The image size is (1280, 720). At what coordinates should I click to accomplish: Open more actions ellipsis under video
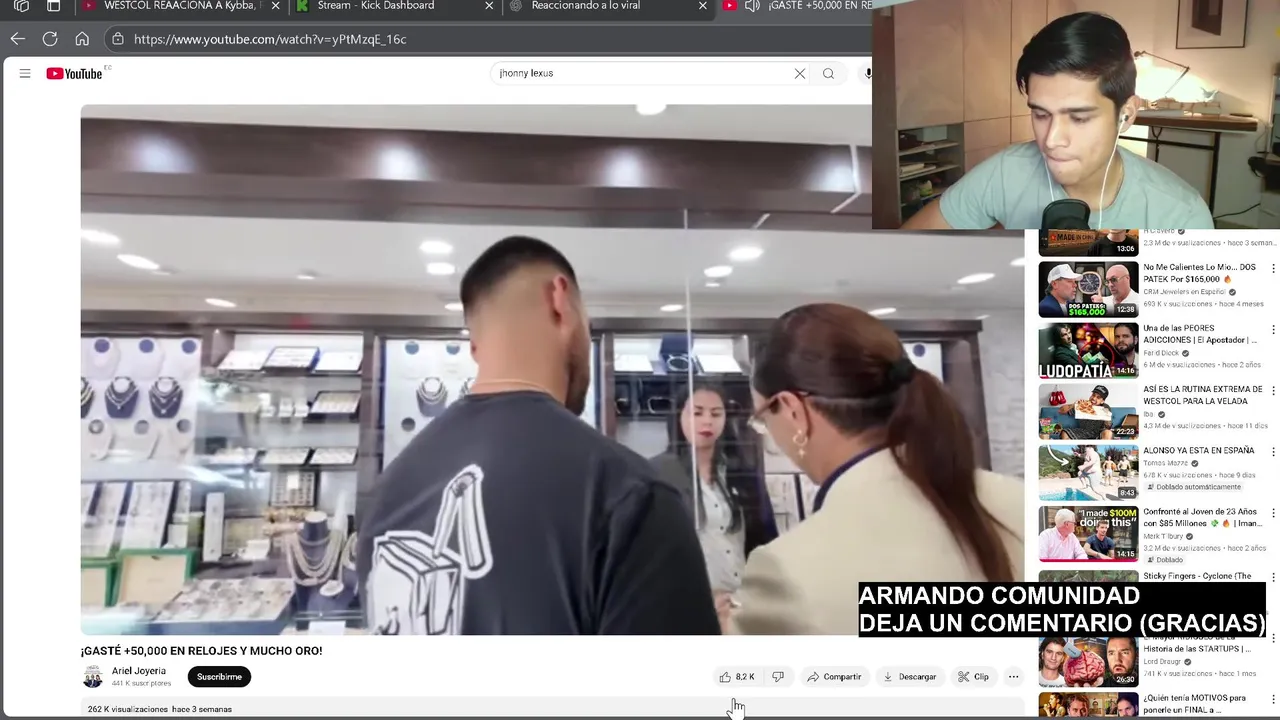click(x=1013, y=677)
